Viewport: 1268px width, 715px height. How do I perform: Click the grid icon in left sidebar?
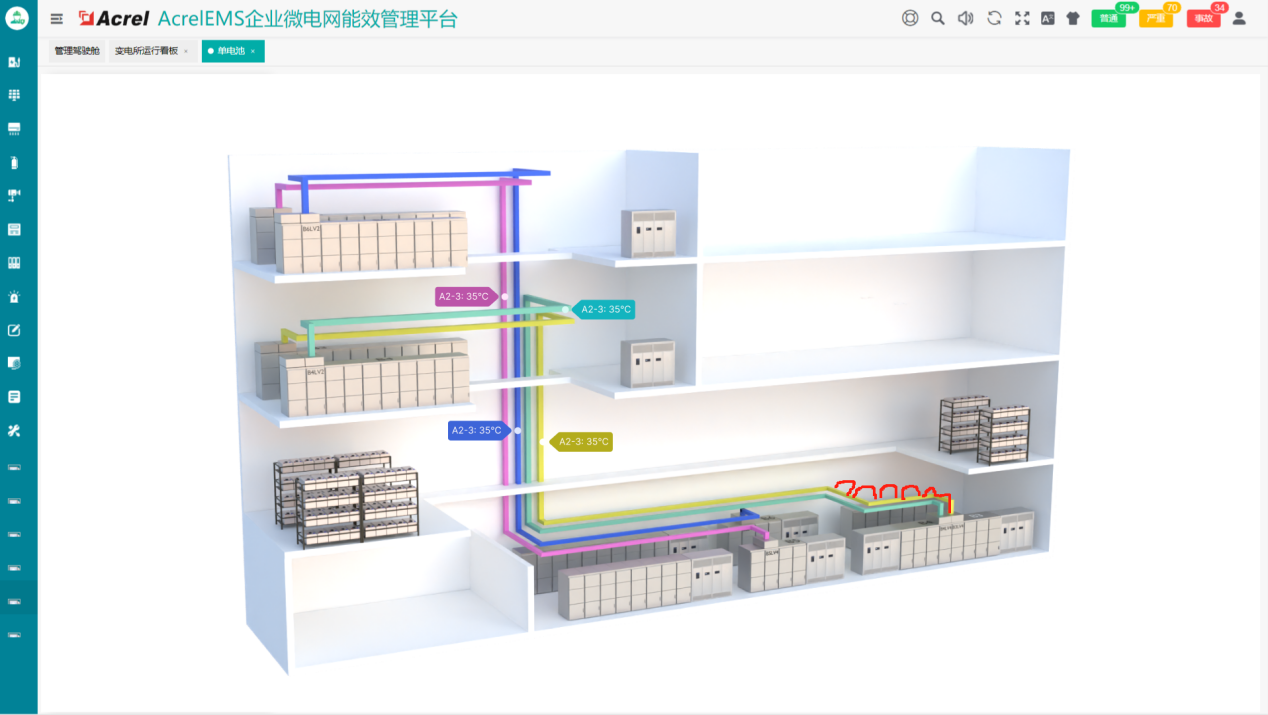coord(14,95)
